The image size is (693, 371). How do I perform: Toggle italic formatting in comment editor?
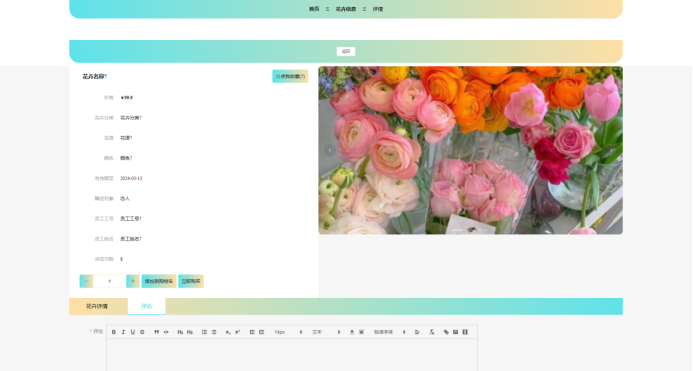tap(123, 332)
